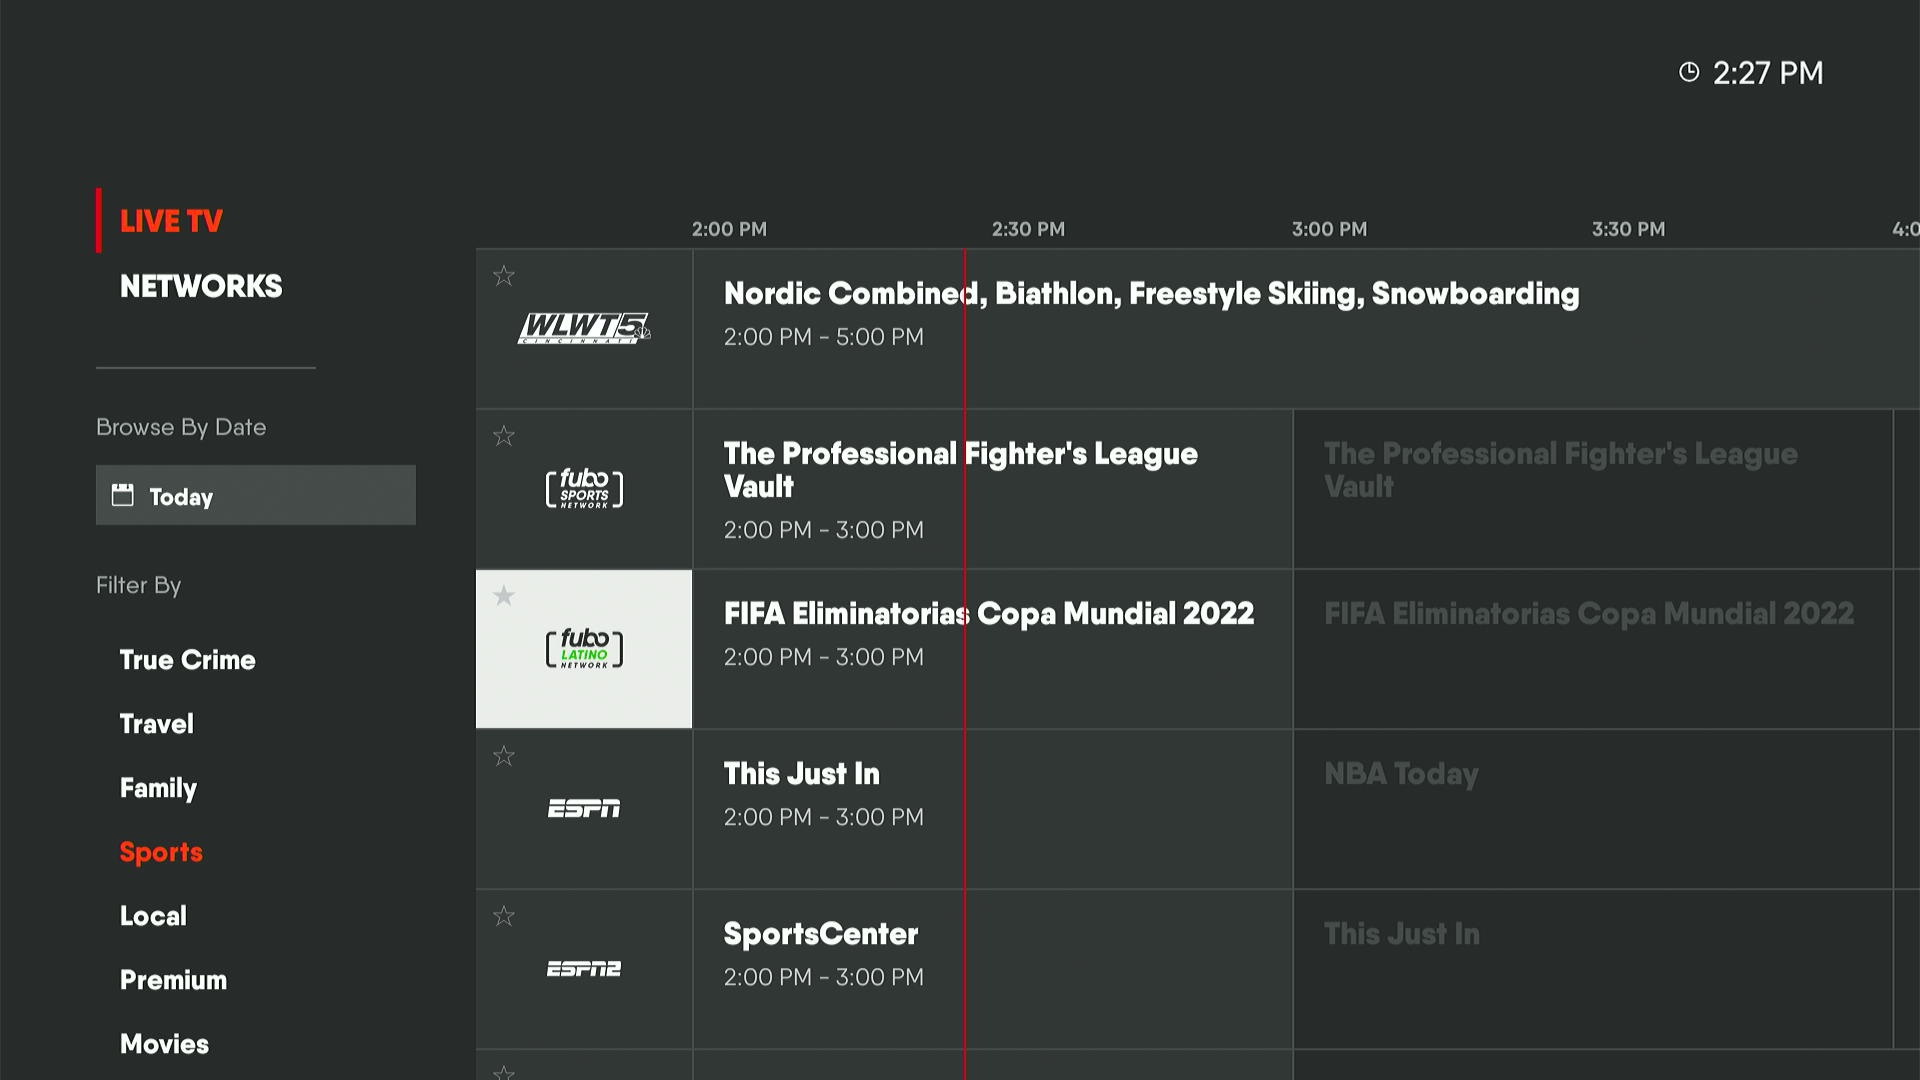
Task: Click the Filter By label
Action: pos(138,585)
